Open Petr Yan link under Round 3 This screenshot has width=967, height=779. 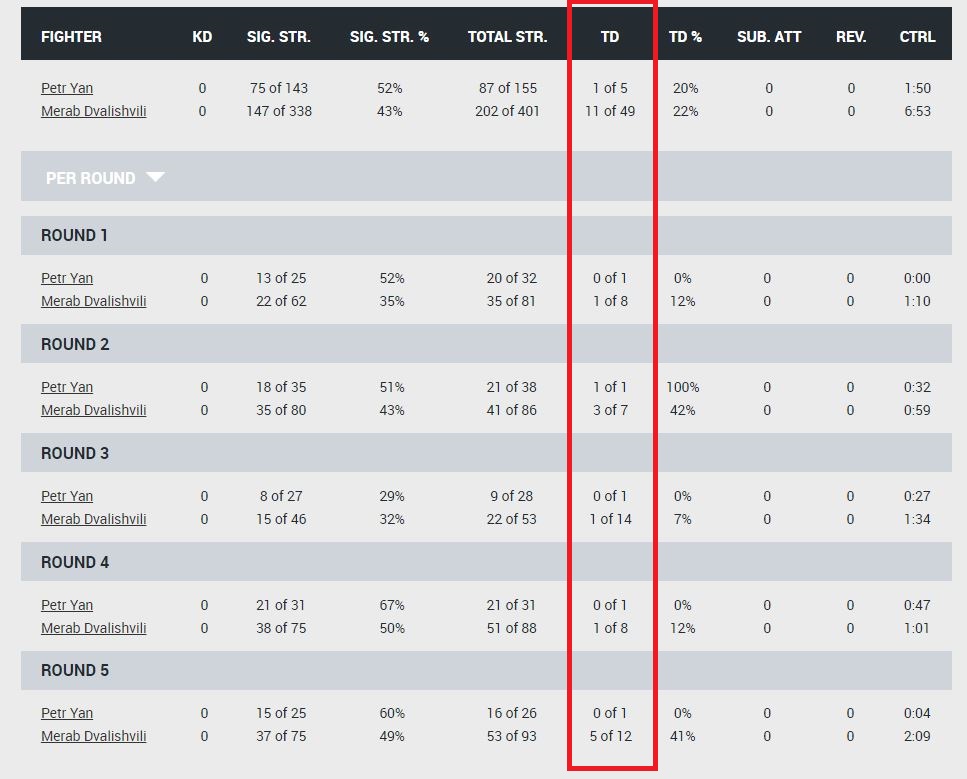point(67,497)
